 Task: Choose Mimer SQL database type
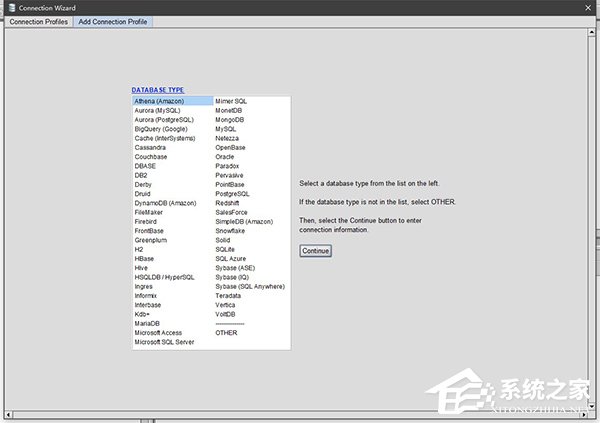[x=231, y=101]
